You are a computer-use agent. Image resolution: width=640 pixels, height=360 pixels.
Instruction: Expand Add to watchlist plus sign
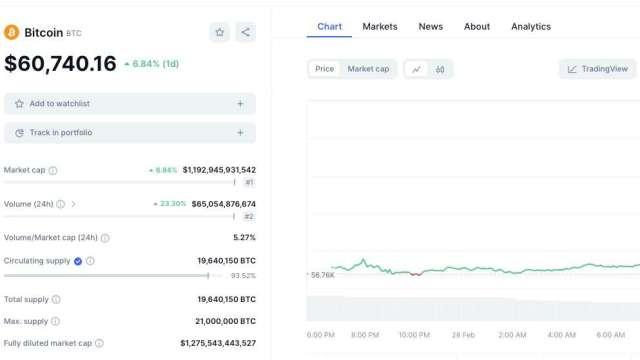pos(240,104)
